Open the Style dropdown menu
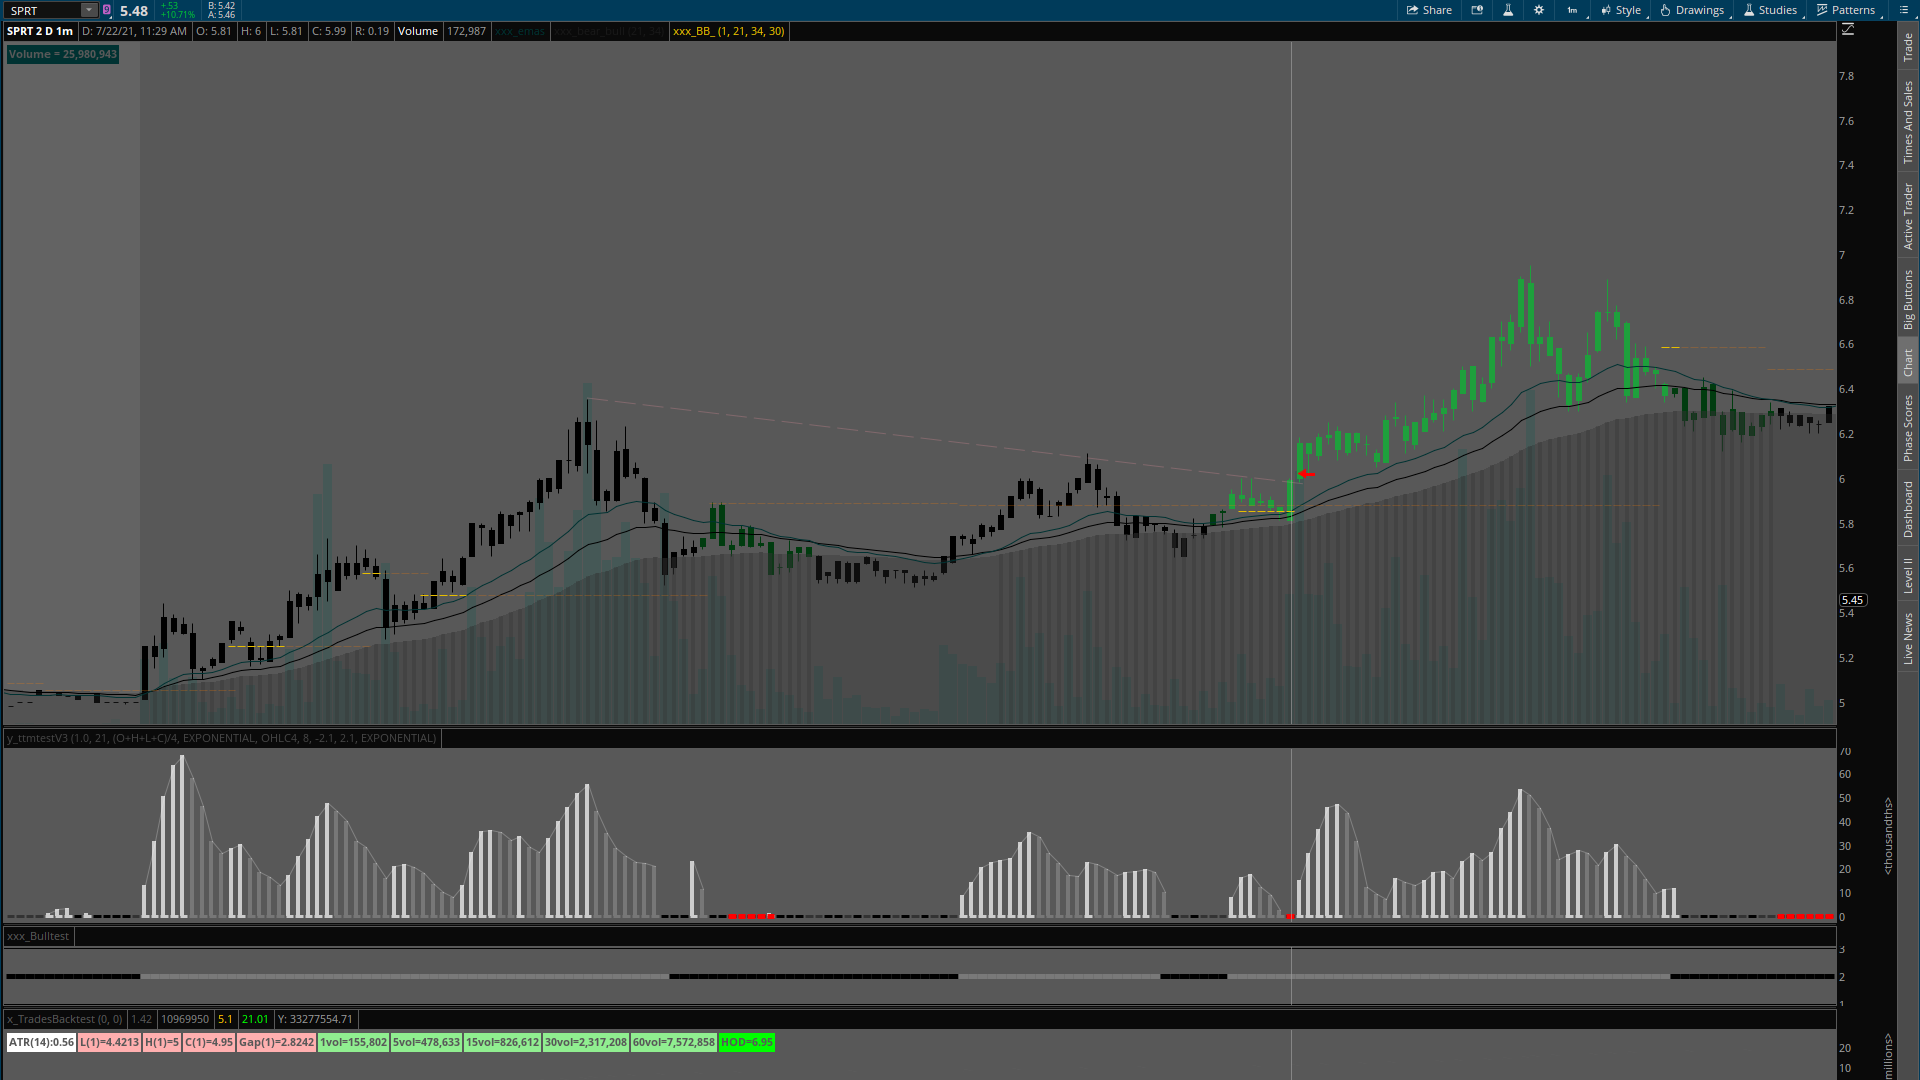 tap(1621, 10)
